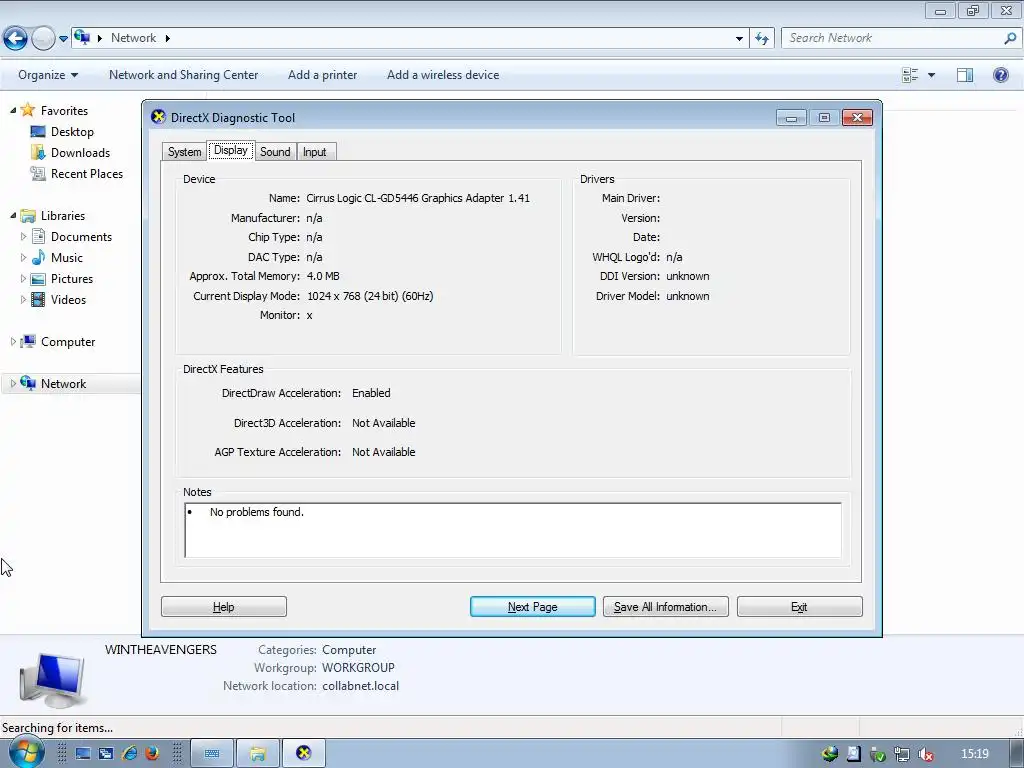Image resolution: width=1024 pixels, height=768 pixels.
Task: Select the Pictures library icon
Action: click(x=39, y=279)
